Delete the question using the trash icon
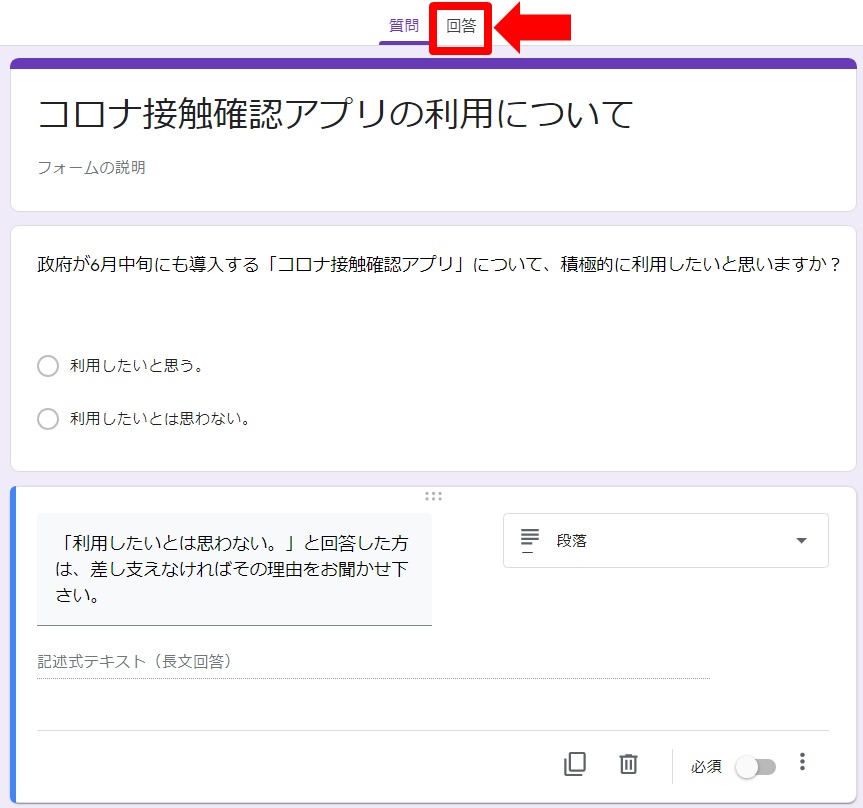Screen dimensions: 863x808 click(628, 764)
